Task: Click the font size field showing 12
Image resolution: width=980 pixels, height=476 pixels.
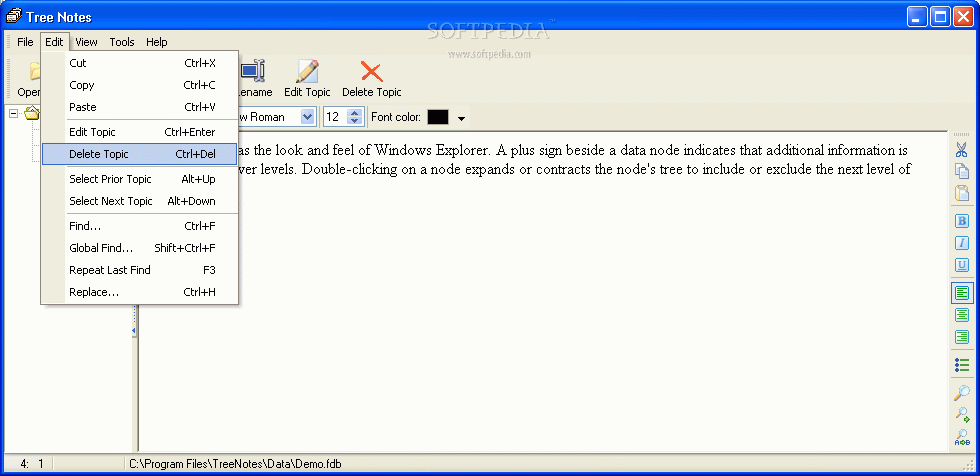Action: click(335, 117)
